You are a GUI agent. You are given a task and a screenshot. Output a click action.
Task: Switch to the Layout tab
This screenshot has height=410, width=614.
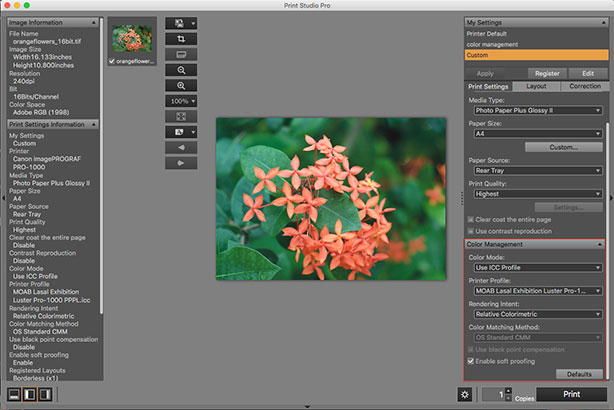[x=536, y=86]
